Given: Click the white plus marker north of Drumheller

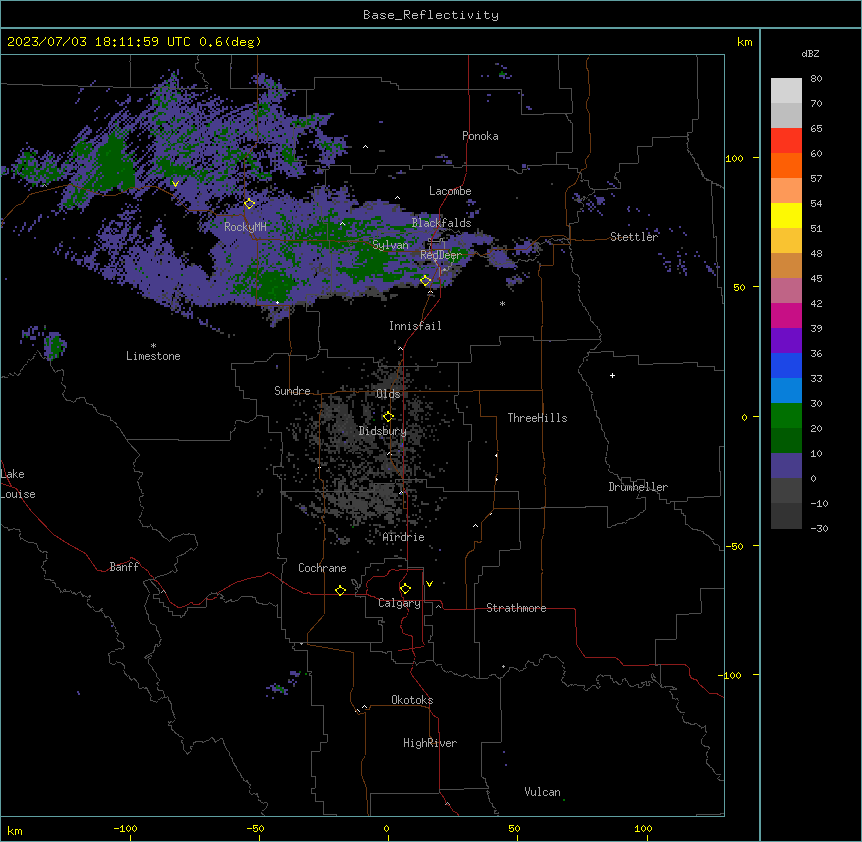Looking at the screenshot, I should coord(612,375).
